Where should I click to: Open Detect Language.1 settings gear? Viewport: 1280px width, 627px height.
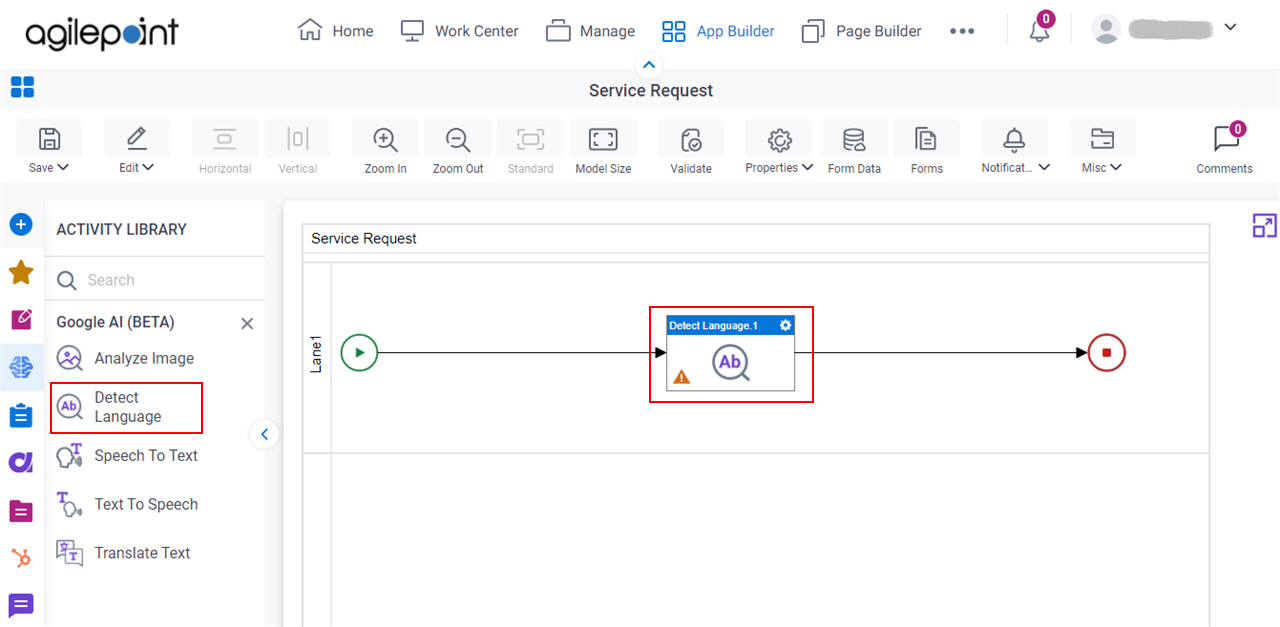[785, 325]
